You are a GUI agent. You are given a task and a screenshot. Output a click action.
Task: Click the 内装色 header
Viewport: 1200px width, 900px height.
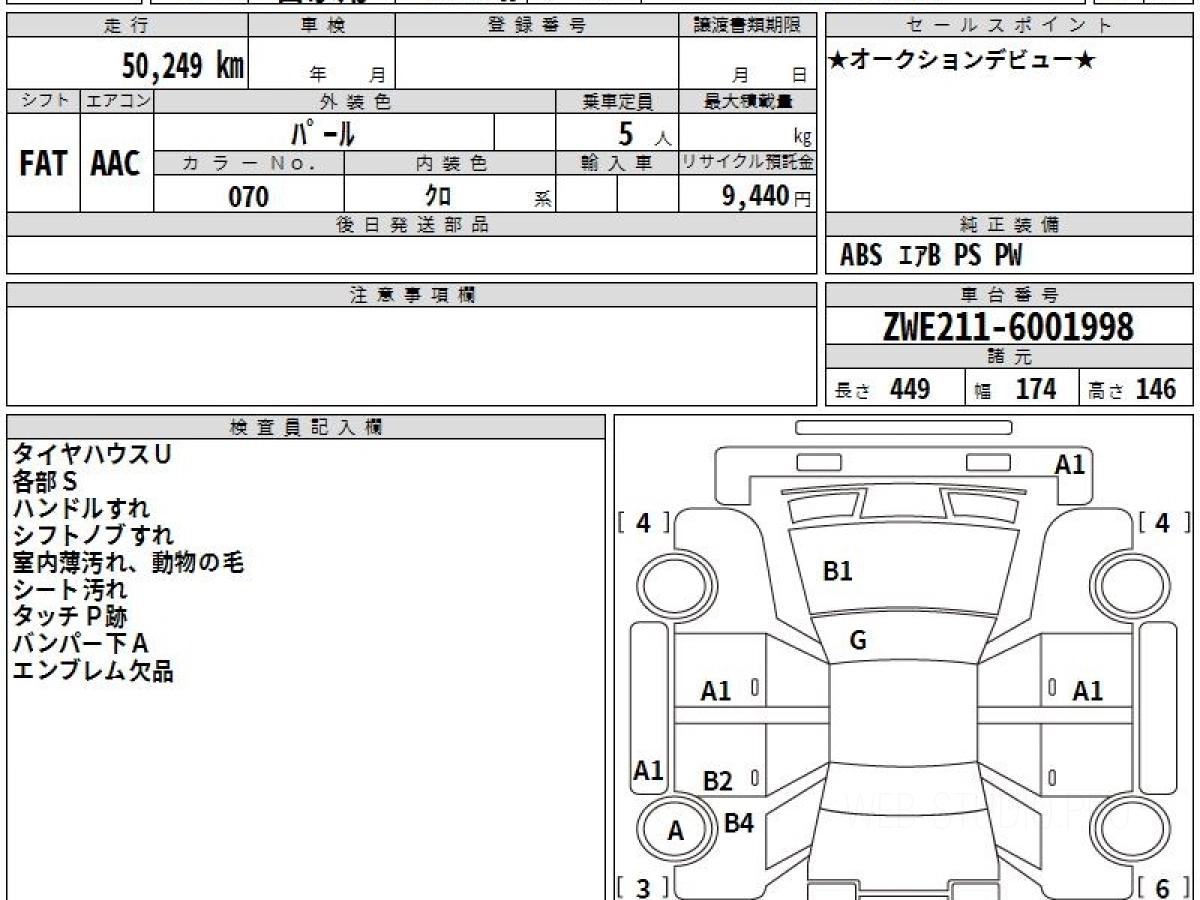pyautogui.click(x=450, y=164)
